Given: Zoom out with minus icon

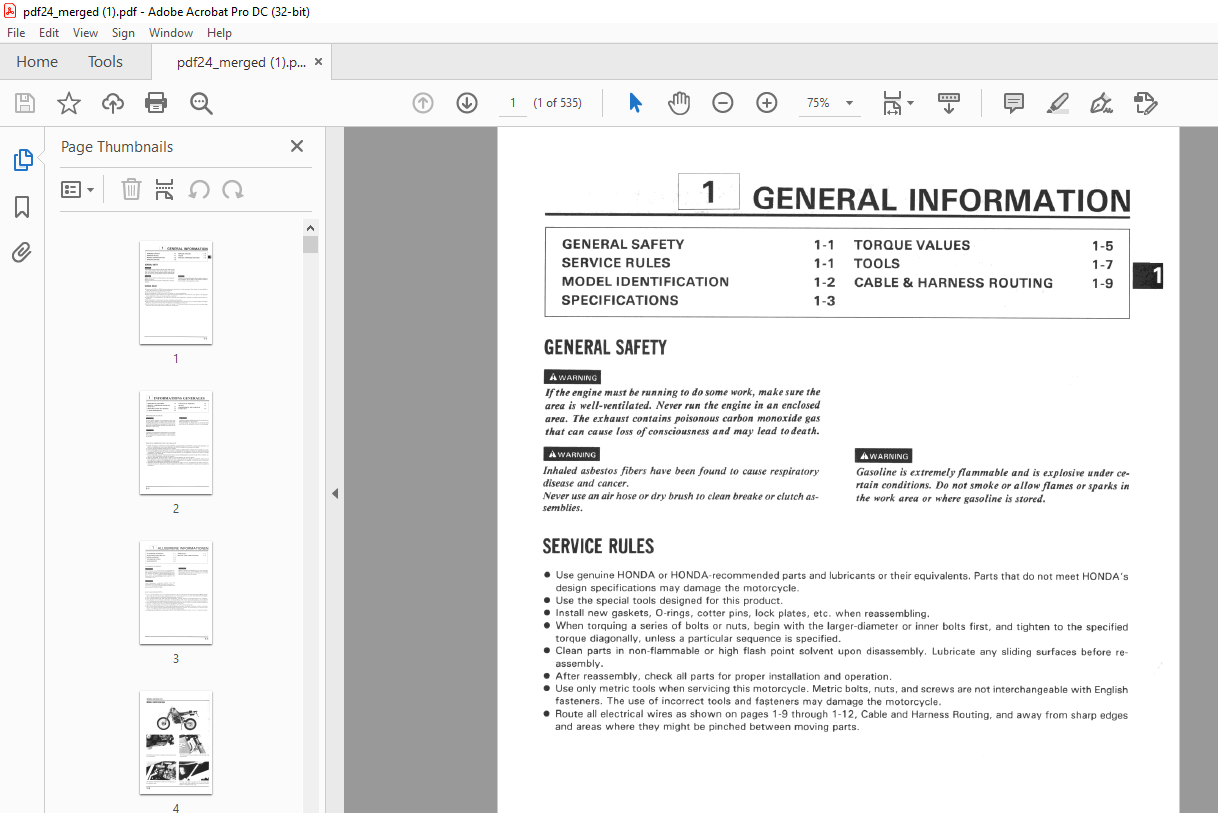Looking at the screenshot, I should coord(723,103).
